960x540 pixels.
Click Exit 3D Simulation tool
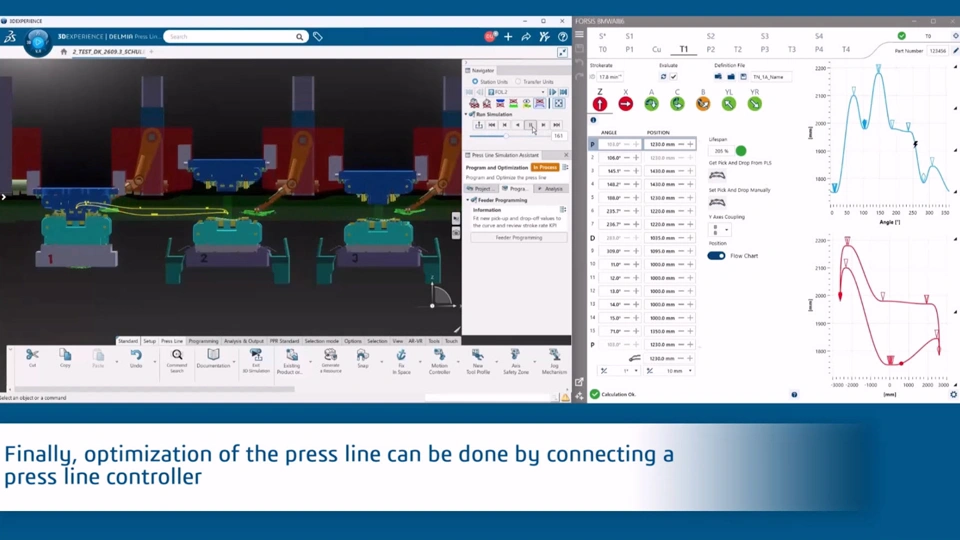[256, 361]
